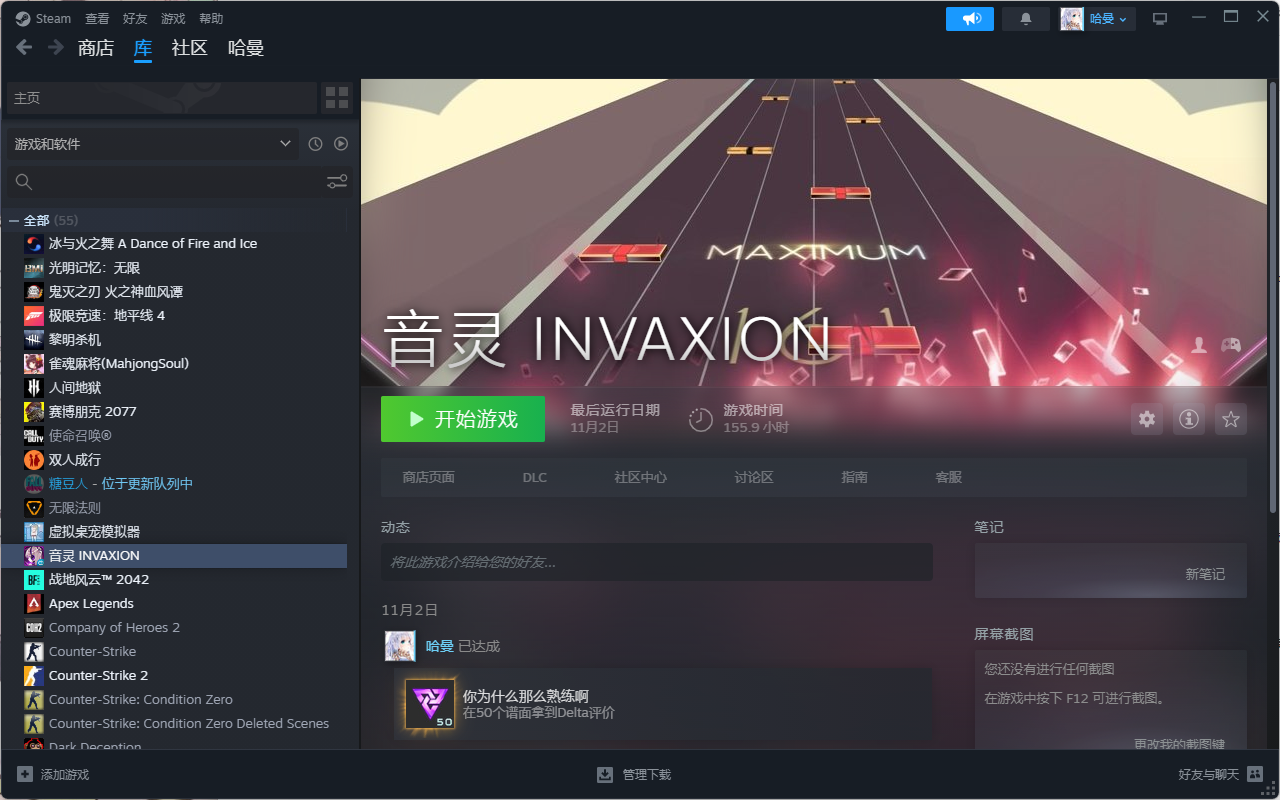Click the 无限法则 game icon
1280x800 pixels.
[x=34, y=508]
